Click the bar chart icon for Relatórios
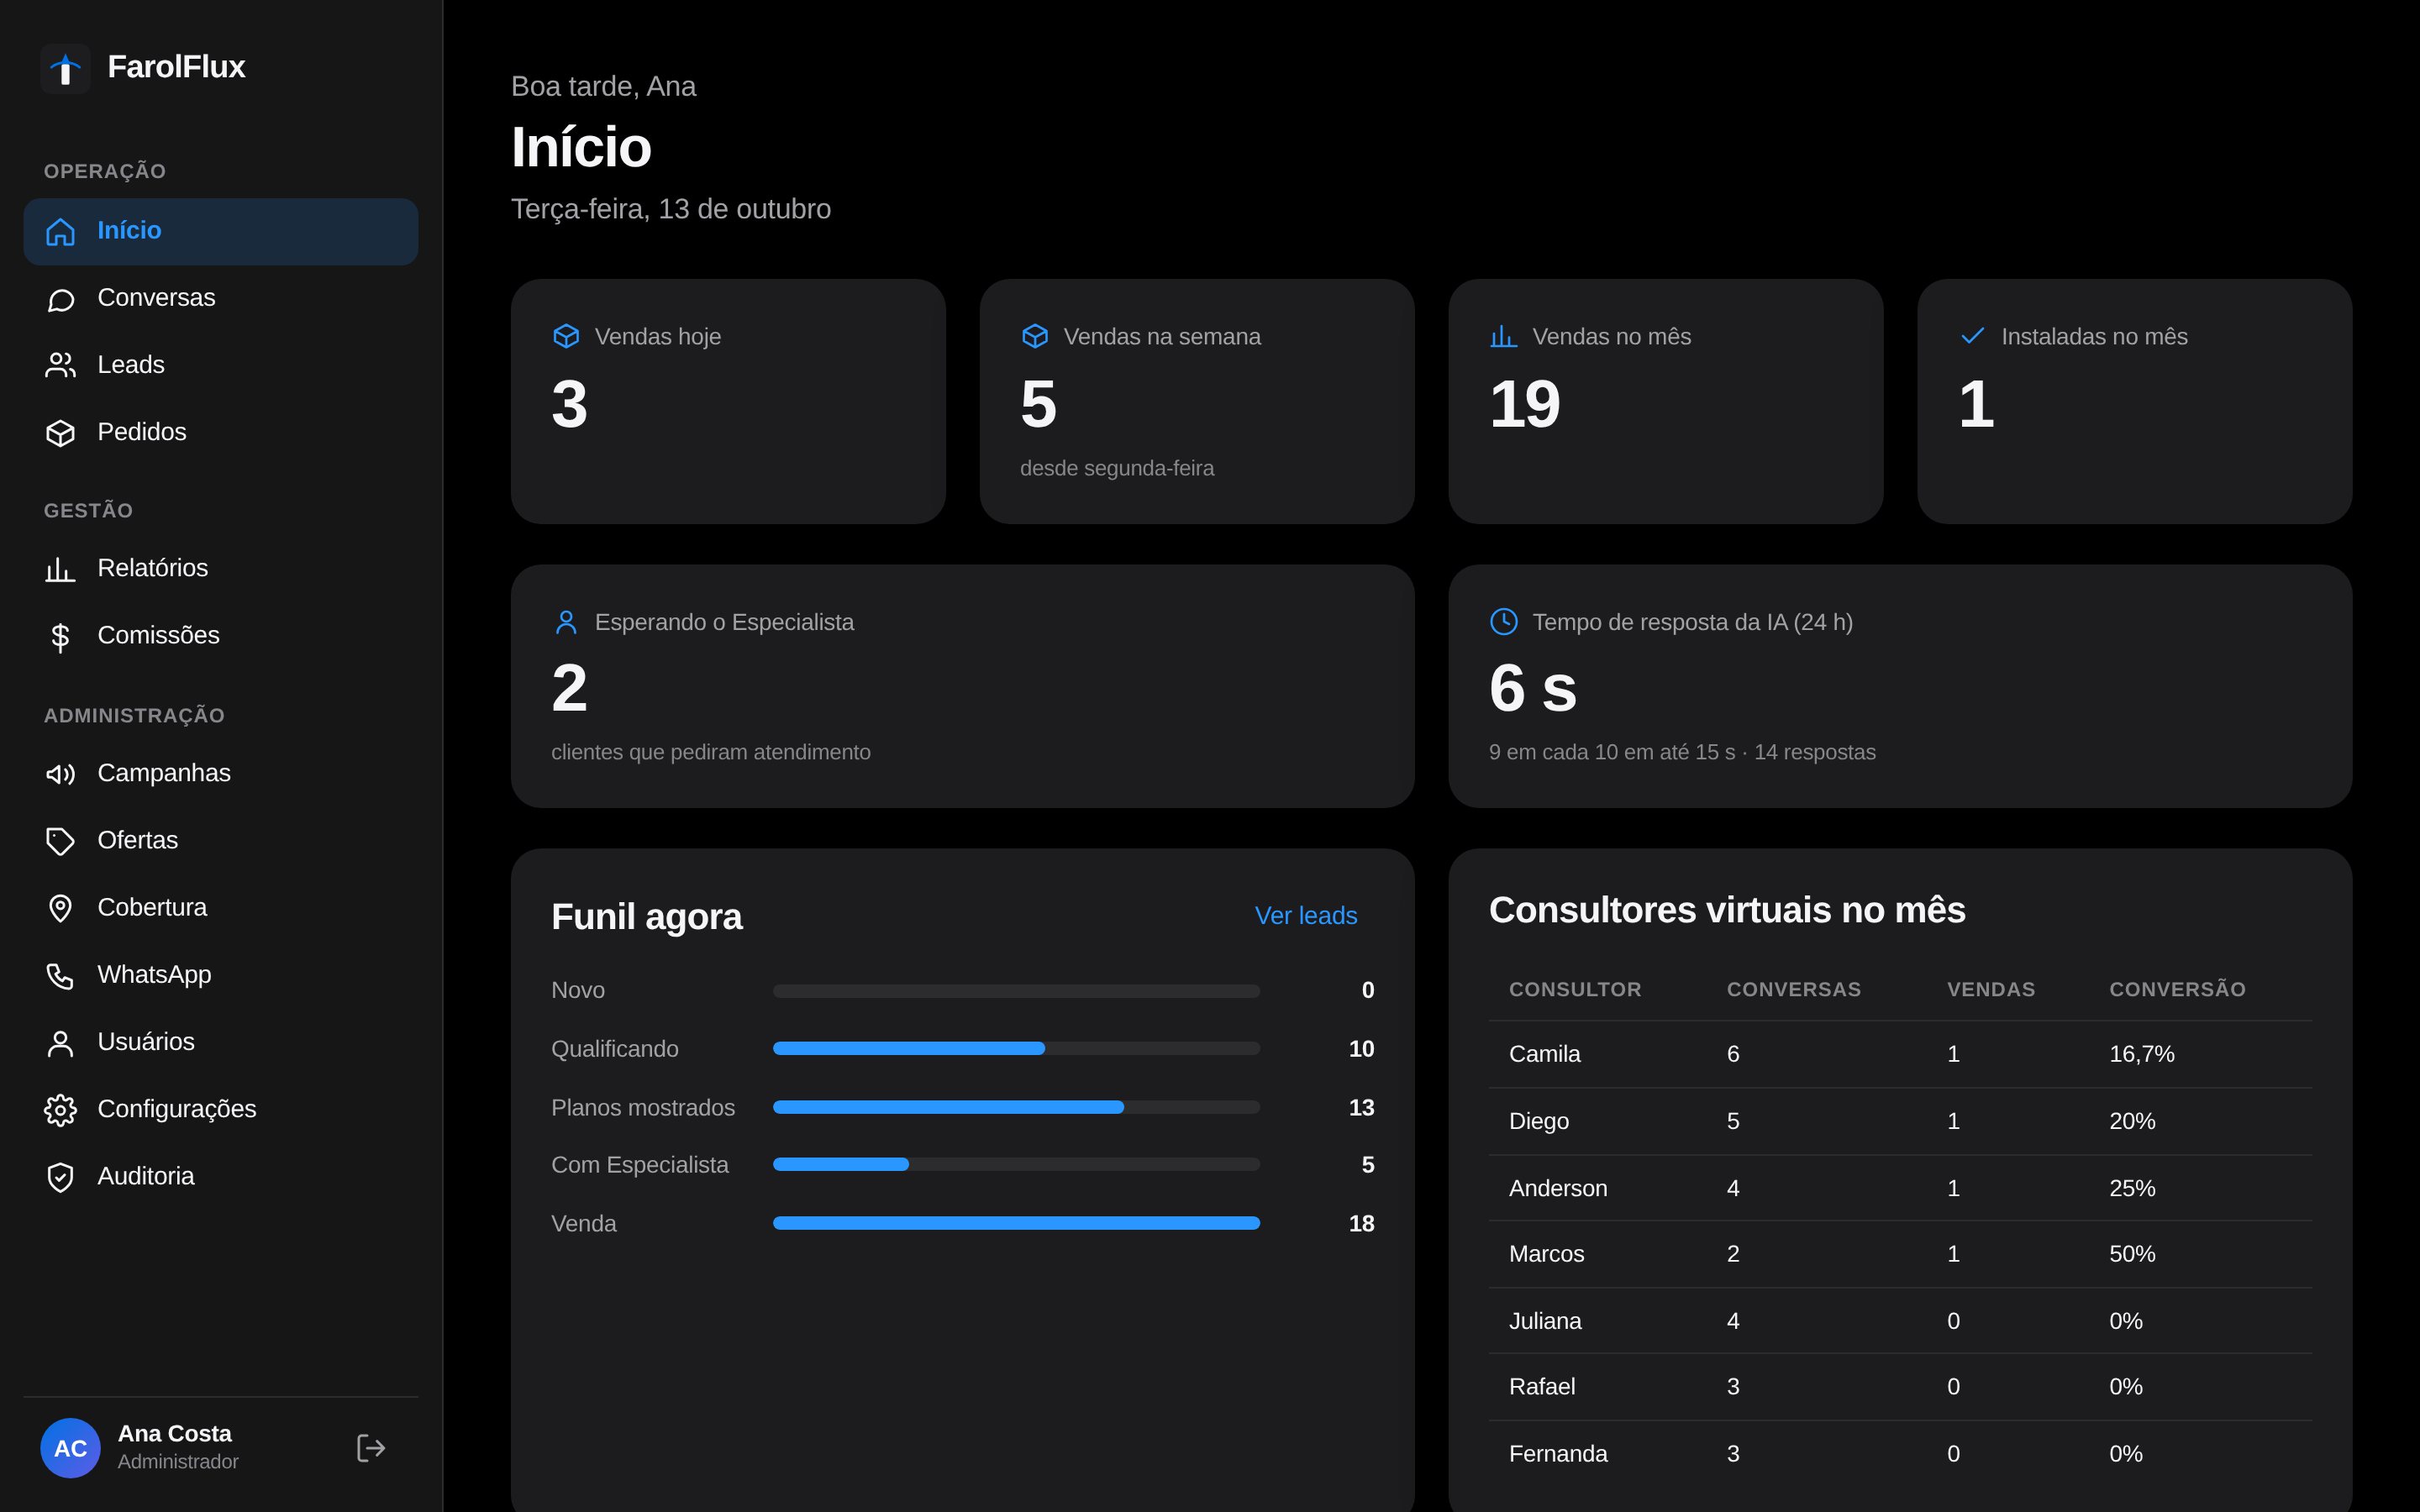This screenshot has height=1512, width=2420. pos(60,569)
